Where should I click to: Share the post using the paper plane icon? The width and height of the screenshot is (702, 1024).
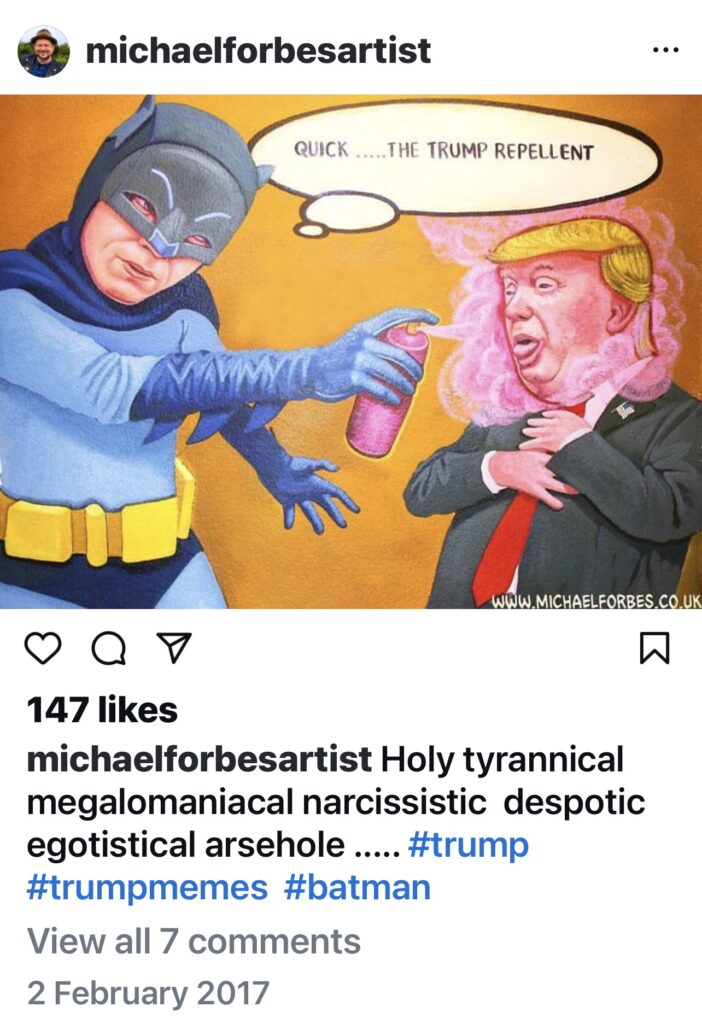point(174,648)
